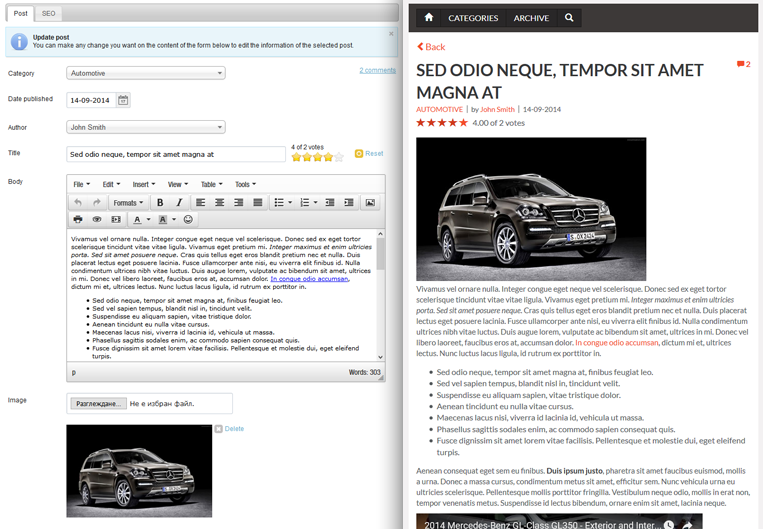Image resolution: width=763 pixels, height=529 pixels.
Task: Insert a bullet list
Action: coord(279,202)
